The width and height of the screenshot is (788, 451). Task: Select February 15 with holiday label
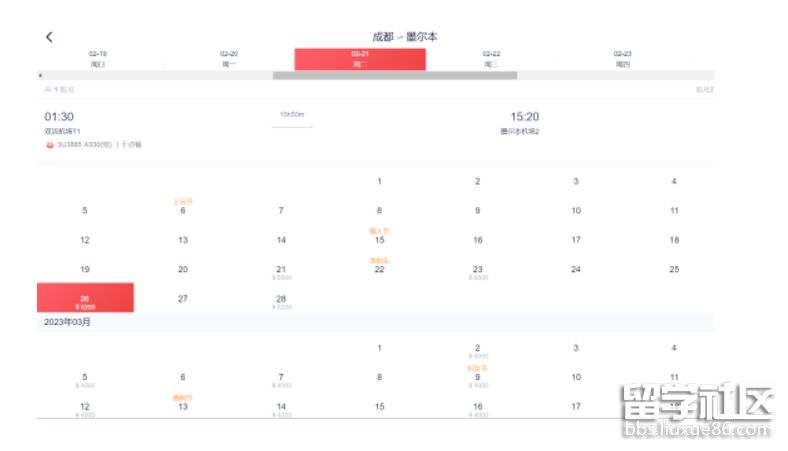(379, 238)
